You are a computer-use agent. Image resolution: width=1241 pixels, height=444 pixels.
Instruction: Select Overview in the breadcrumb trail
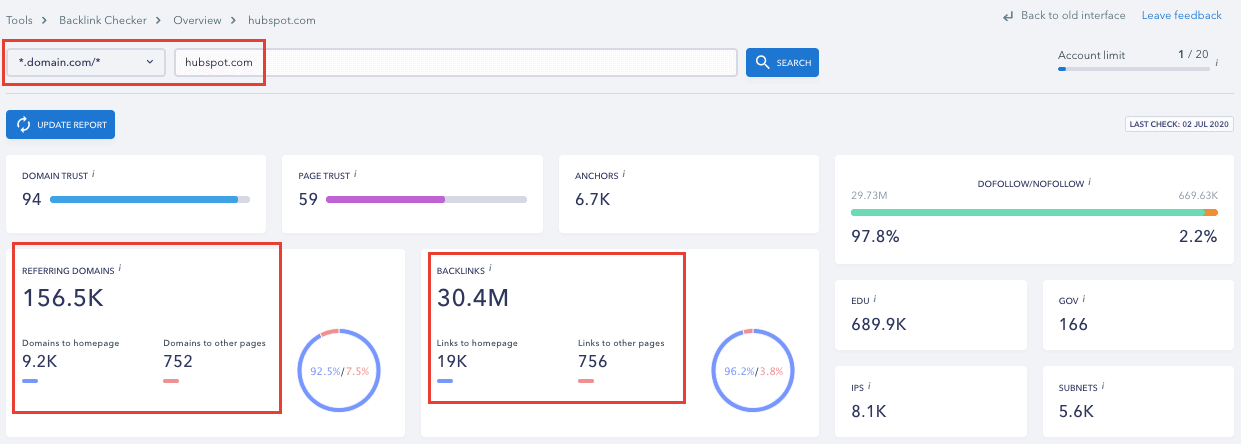click(x=195, y=19)
